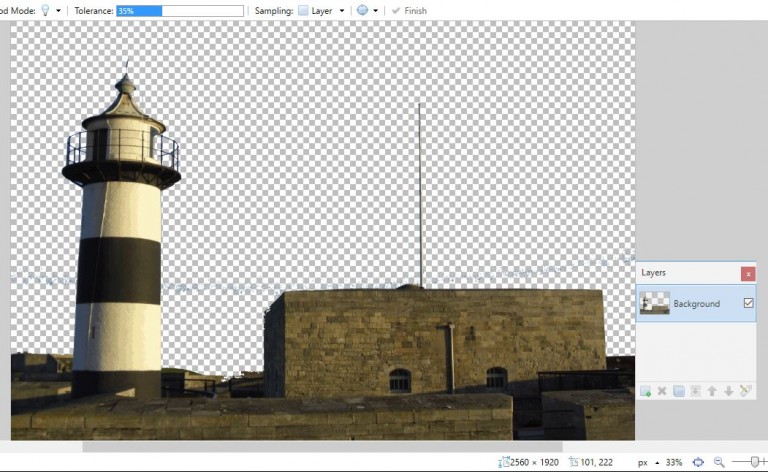Image resolution: width=768 pixels, height=472 pixels.
Task: Move layer up with arrow icon
Action: [711, 391]
